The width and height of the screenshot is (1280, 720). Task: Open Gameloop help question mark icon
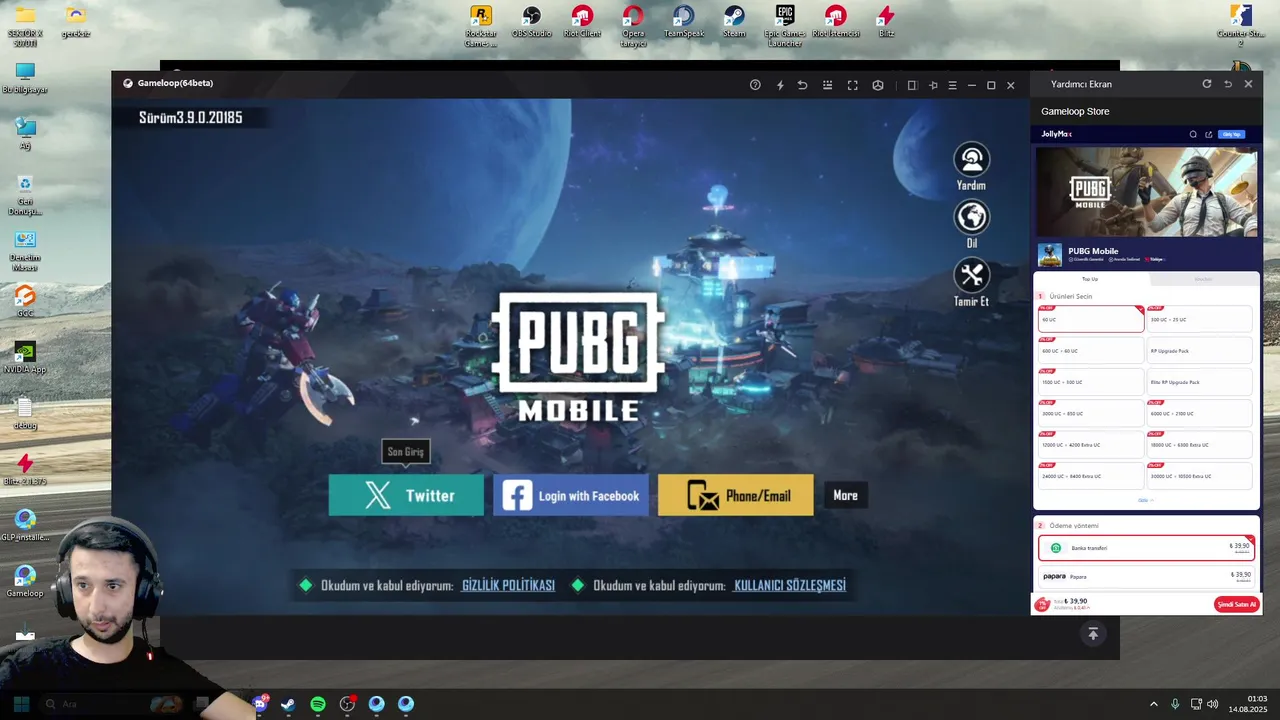755,85
